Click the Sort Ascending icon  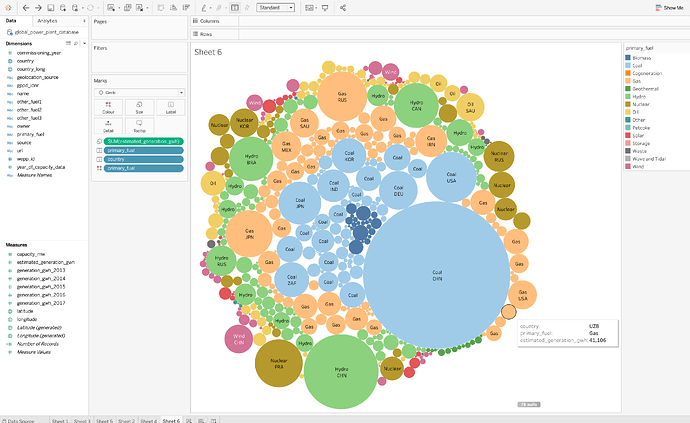click(173, 7)
